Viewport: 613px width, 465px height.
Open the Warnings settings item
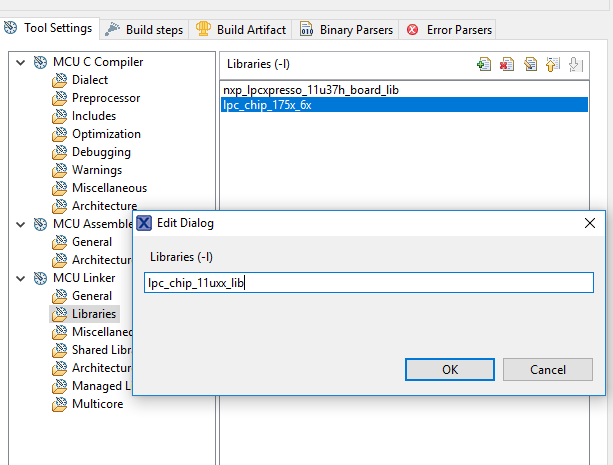97,170
